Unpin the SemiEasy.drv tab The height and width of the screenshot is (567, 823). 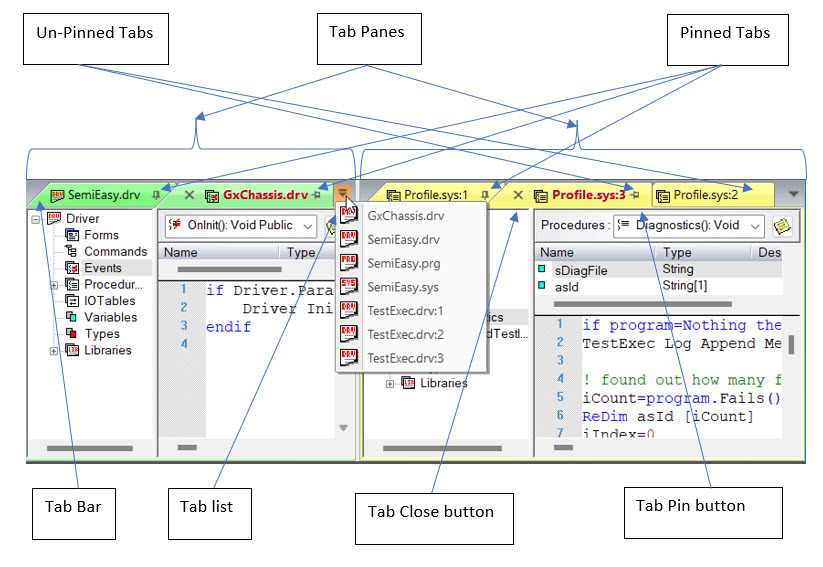[x=155, y=196]
